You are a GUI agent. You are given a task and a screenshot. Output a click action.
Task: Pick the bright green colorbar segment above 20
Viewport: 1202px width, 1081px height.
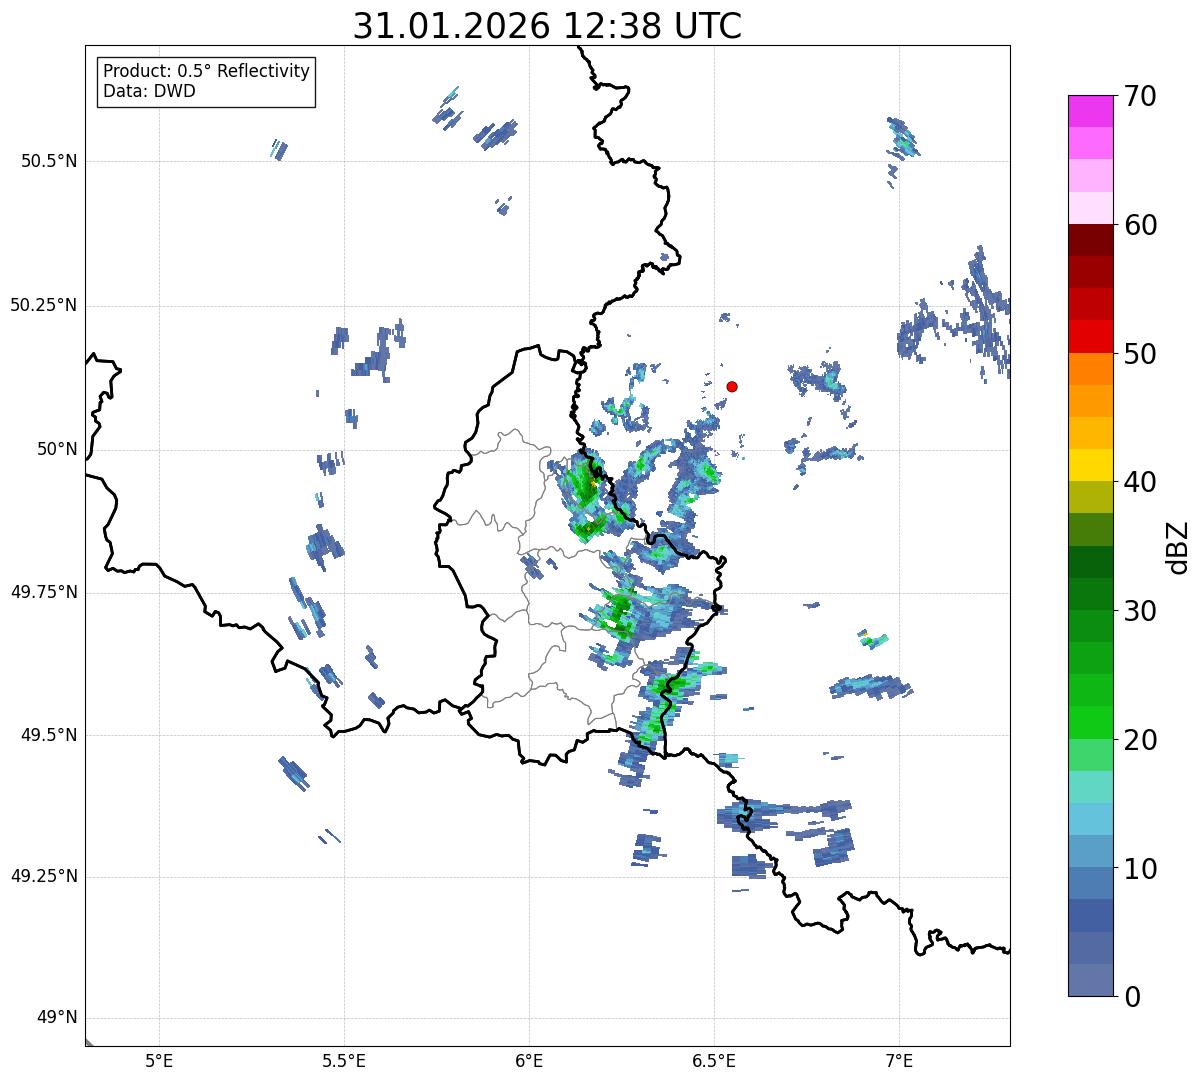click(1090, 723)
